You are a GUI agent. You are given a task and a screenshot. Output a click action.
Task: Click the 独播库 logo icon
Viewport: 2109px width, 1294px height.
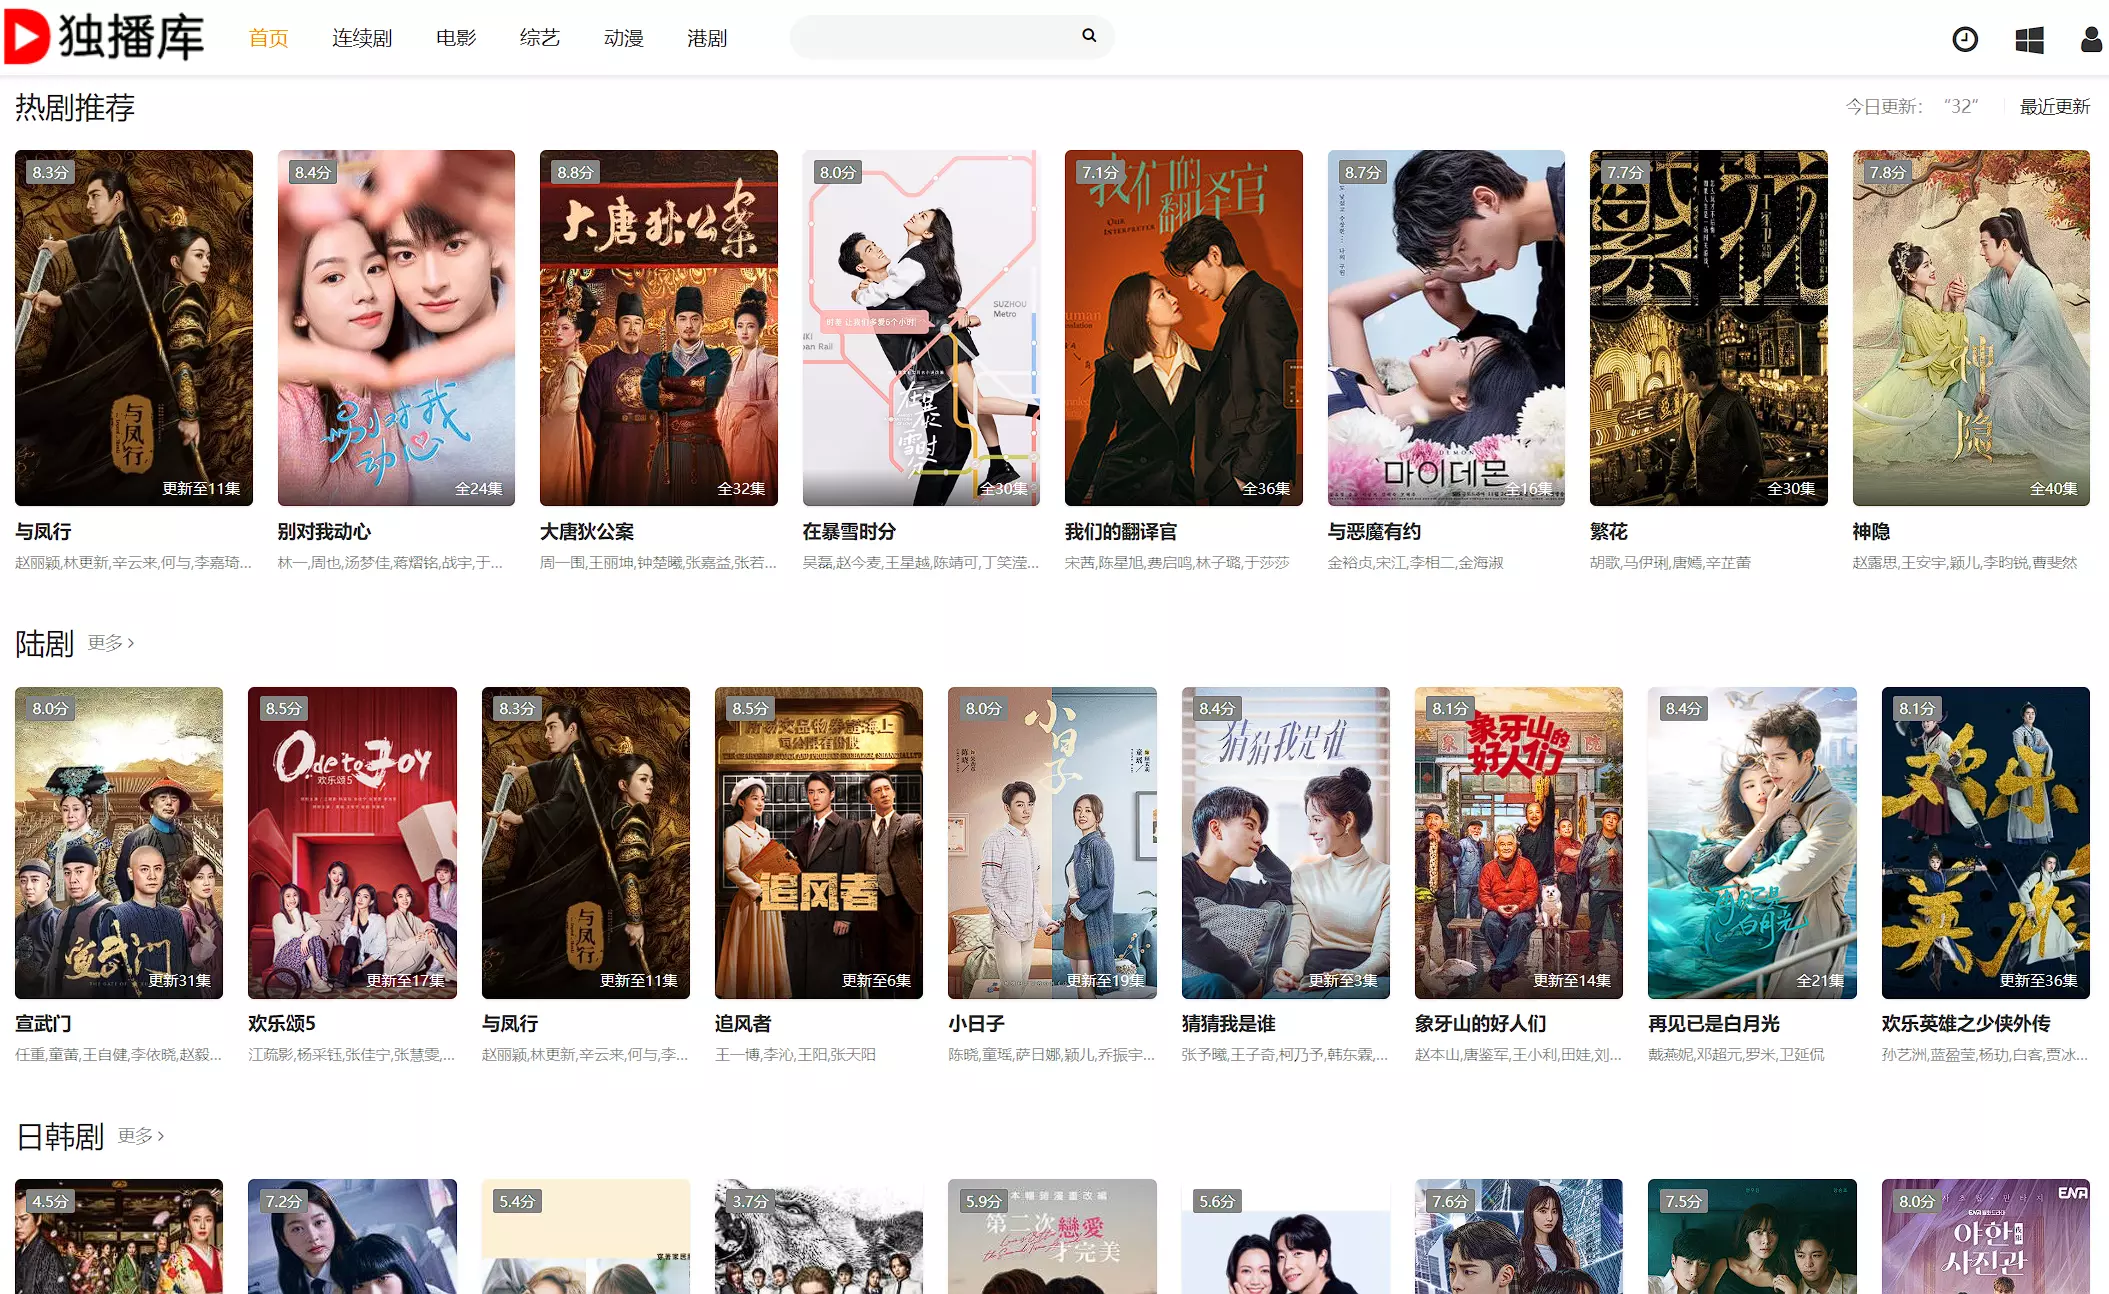[x=28, y=37]
